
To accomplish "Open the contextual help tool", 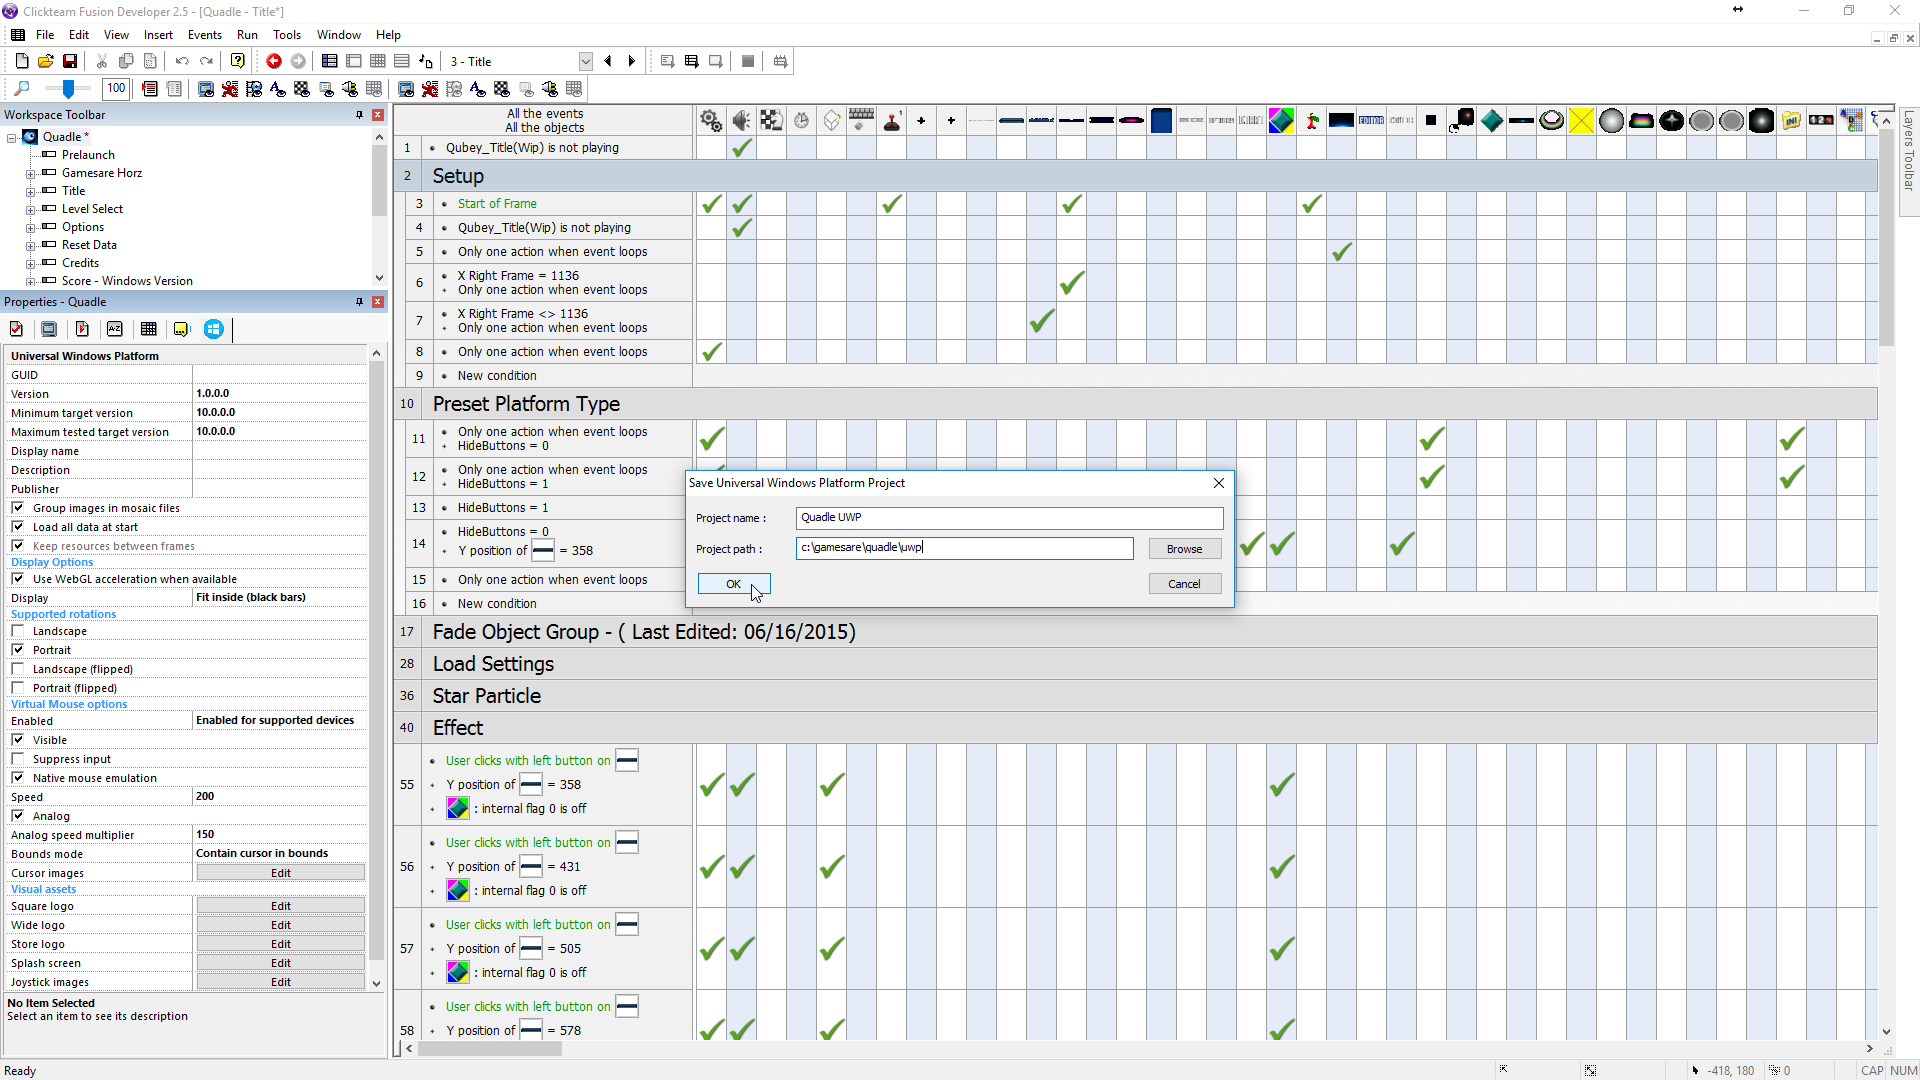I will 238,60.
